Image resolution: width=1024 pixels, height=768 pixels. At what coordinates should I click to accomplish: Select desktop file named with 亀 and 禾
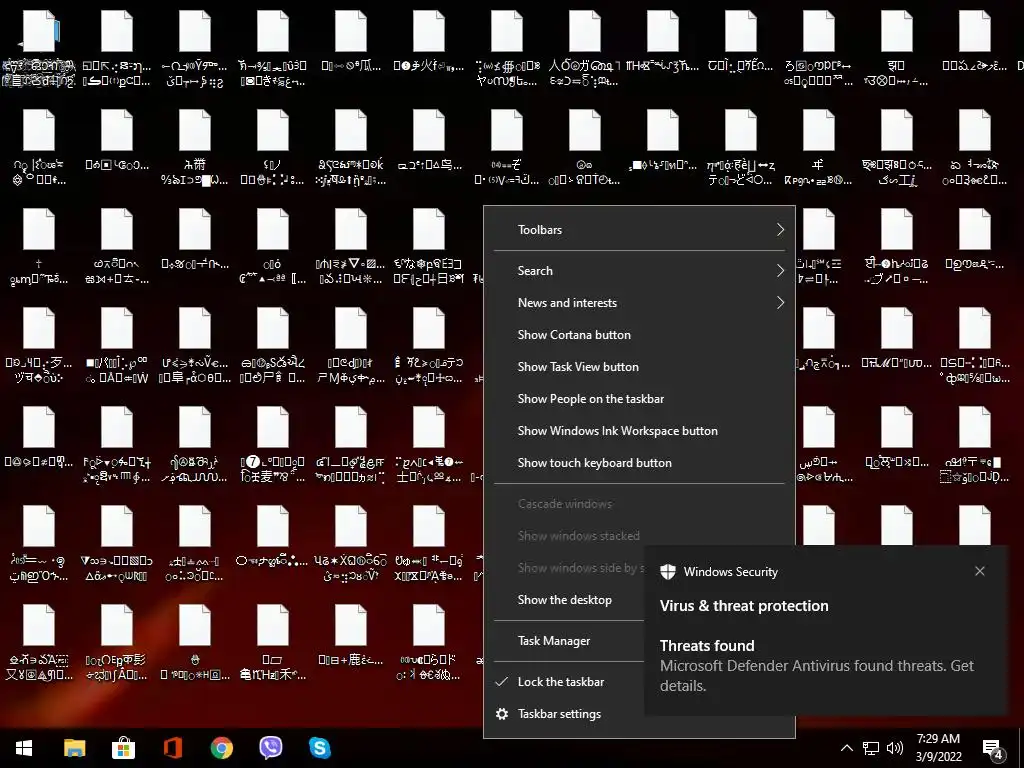point(272,643)
